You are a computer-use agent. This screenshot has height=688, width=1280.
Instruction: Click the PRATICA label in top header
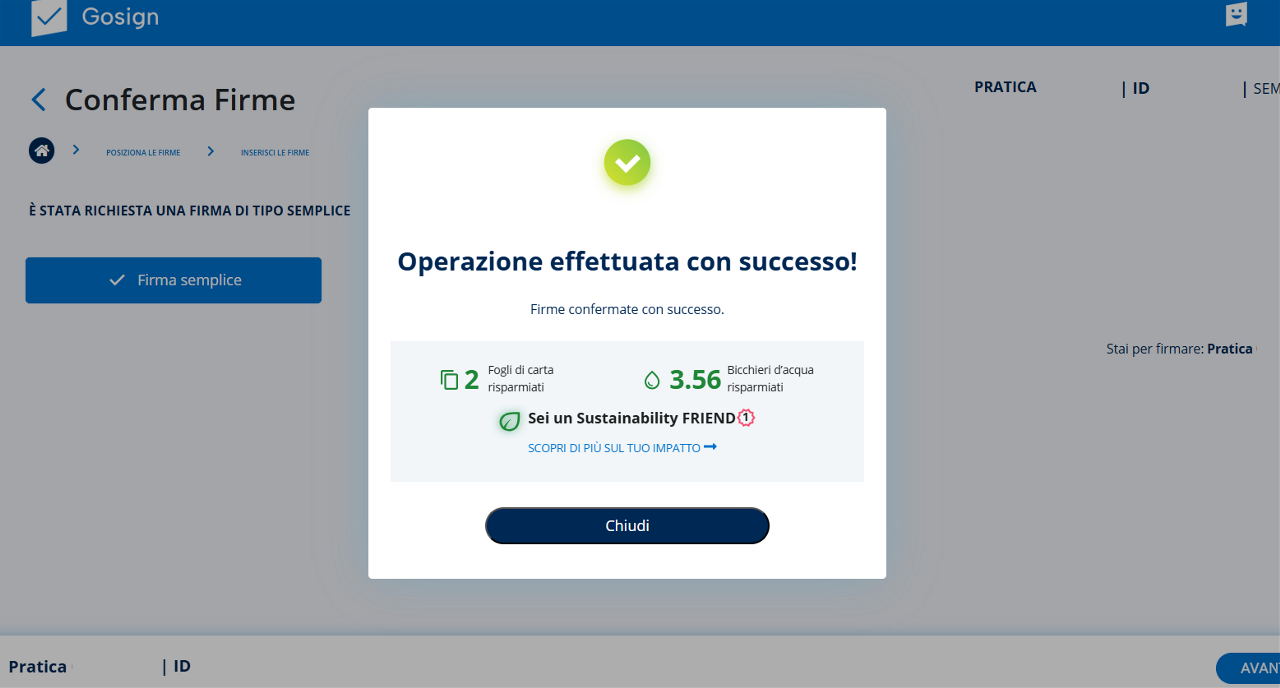[x=1005, y=87]
